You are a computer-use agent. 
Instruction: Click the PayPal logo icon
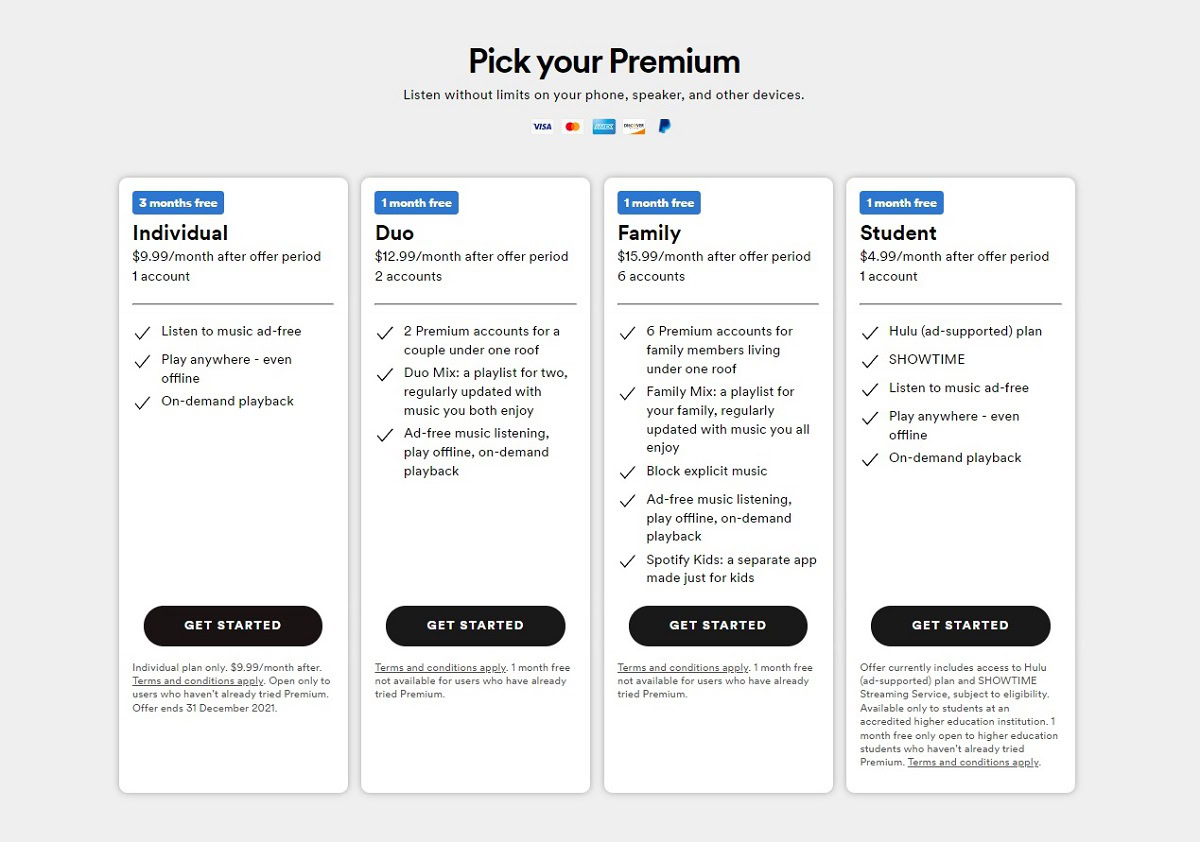(664, 126)
